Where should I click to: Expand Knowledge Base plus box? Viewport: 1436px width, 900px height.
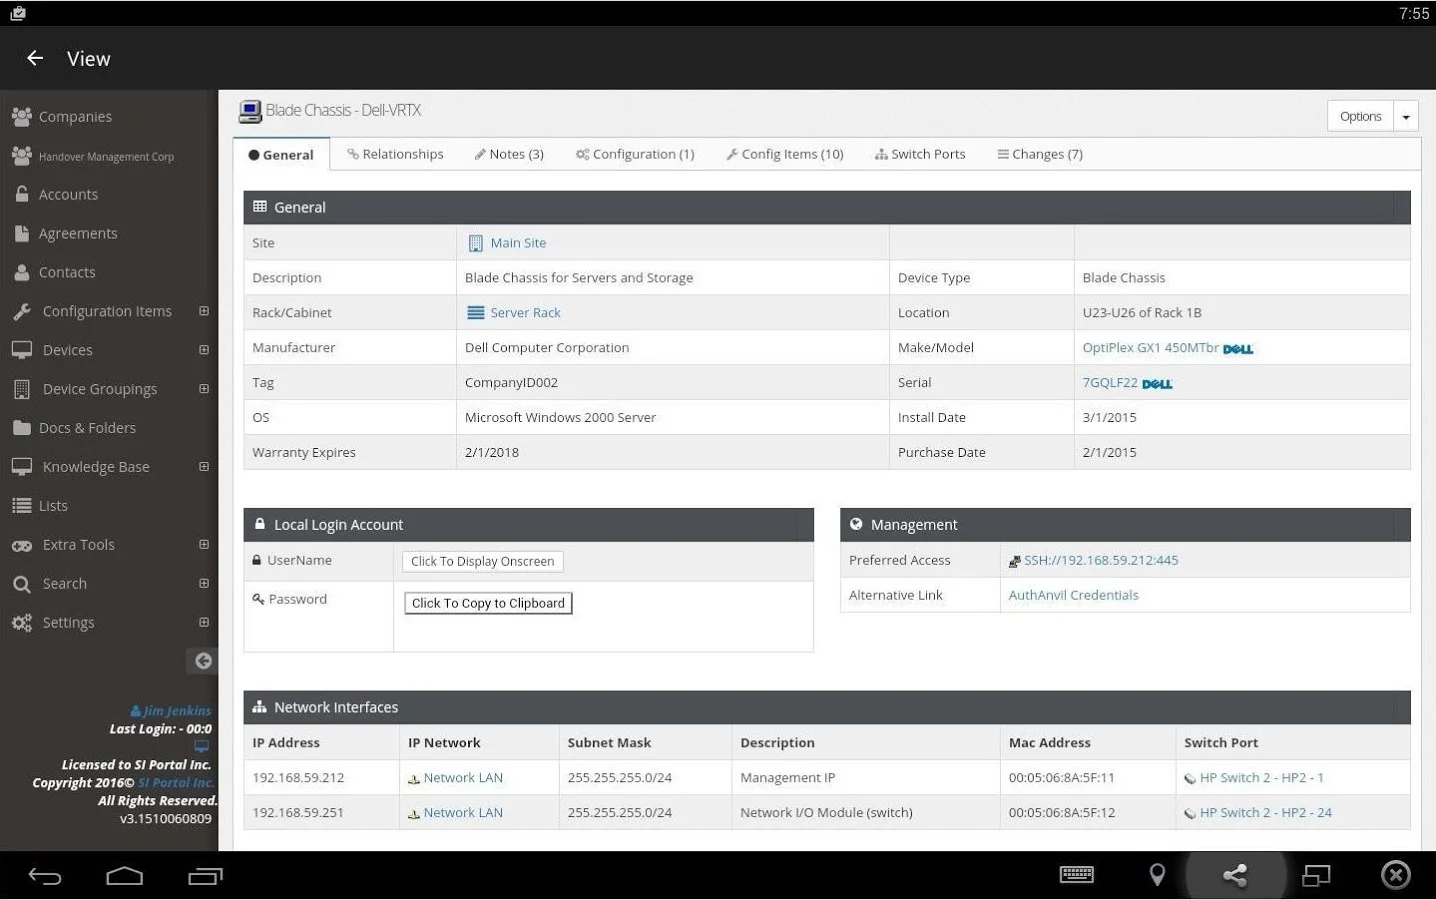click(x=204, y=467)
